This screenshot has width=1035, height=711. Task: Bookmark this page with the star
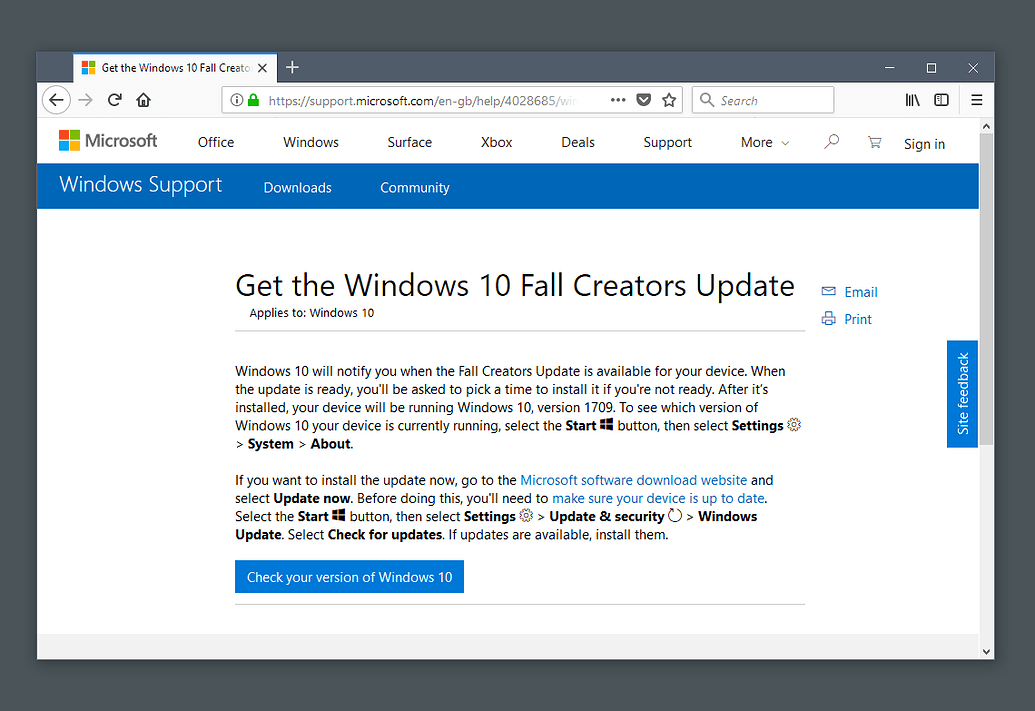[669, 100]
